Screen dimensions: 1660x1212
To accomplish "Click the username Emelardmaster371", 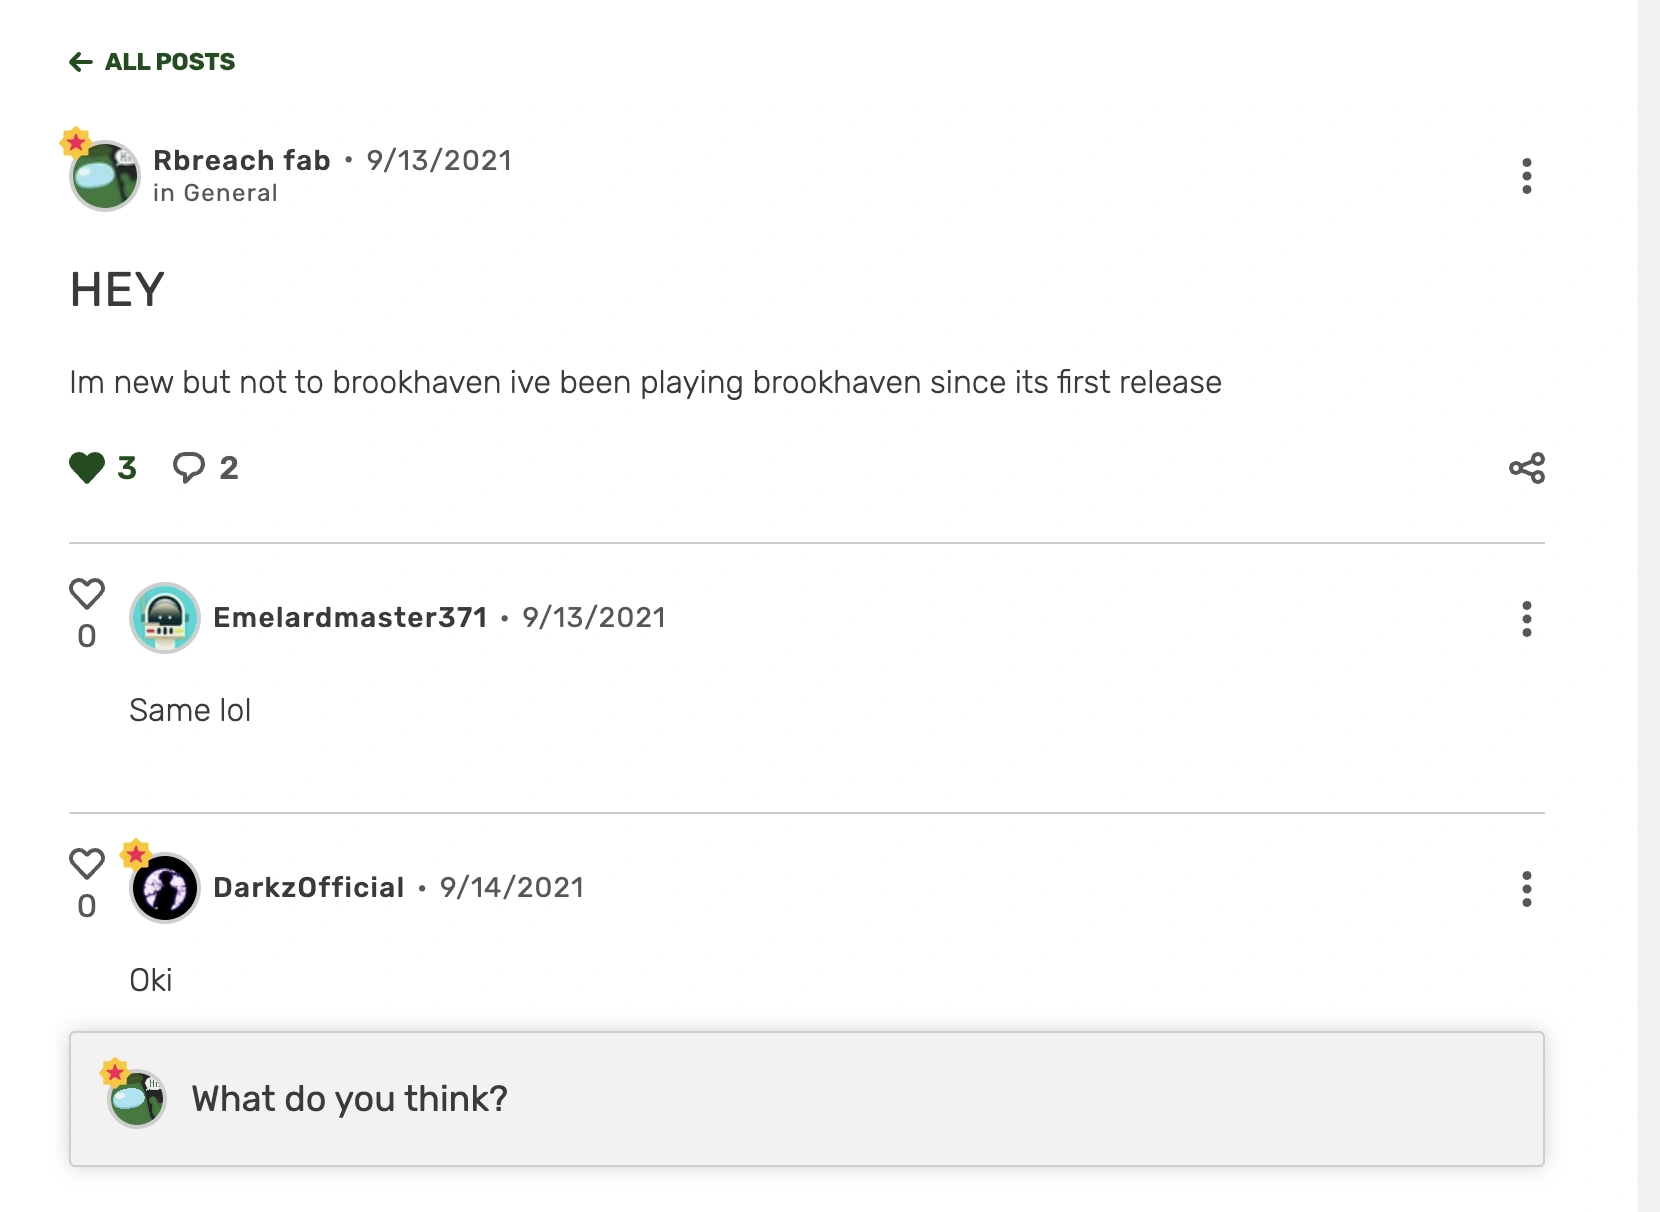I will pos(352,617).
